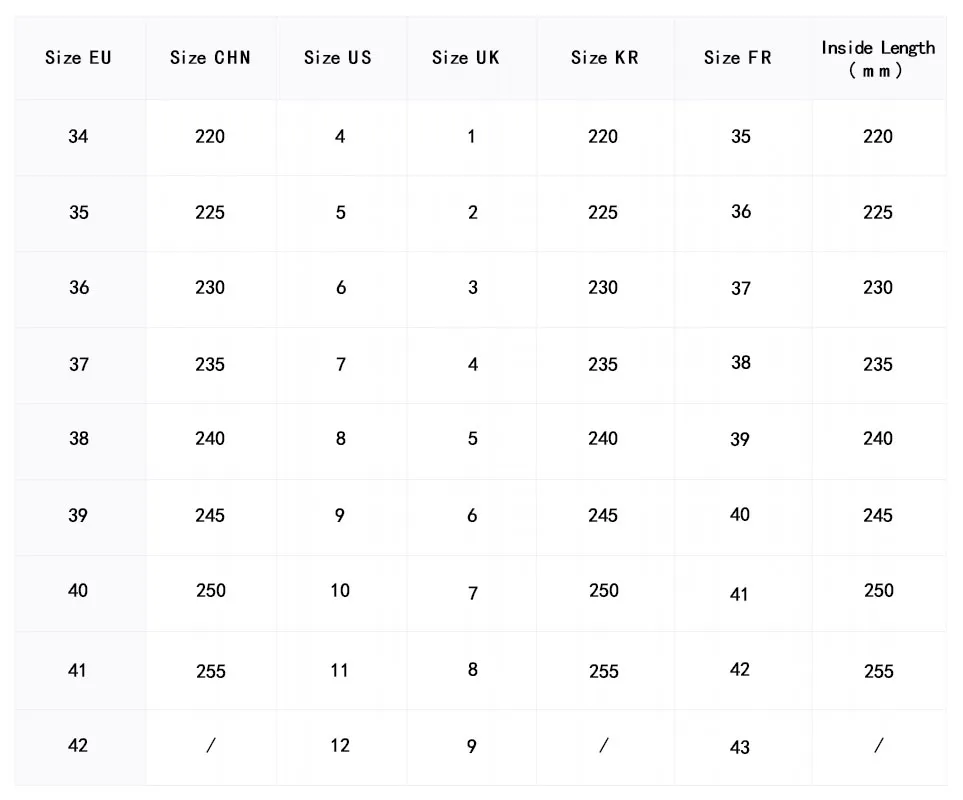Select FR size 43 cell
Viewport: 963px width, 800px height.
click(x=740, y=747)
